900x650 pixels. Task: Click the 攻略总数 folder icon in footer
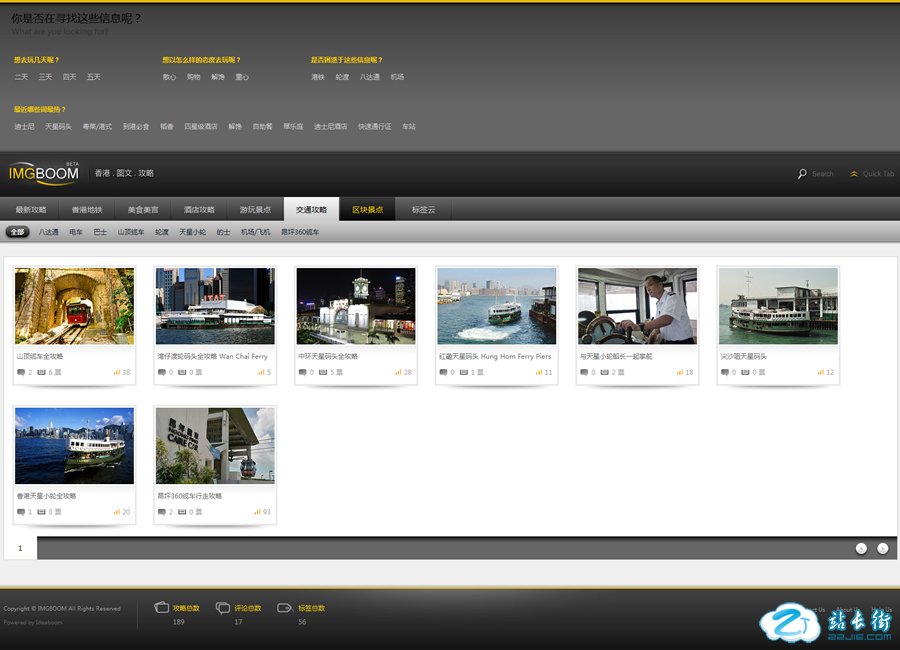[x=162, y=607]
